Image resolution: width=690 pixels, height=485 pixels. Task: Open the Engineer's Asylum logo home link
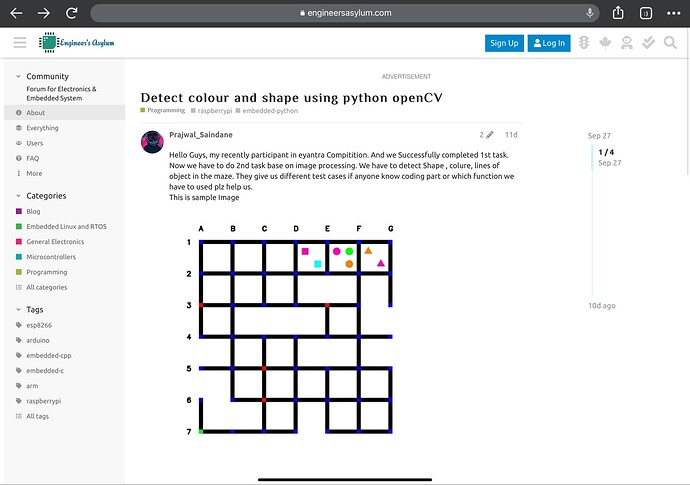click(77, 43)
